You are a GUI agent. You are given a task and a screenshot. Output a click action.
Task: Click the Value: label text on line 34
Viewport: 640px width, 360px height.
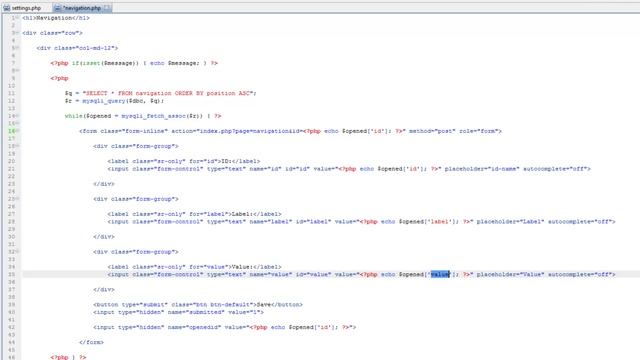click(x=242, y=267)
